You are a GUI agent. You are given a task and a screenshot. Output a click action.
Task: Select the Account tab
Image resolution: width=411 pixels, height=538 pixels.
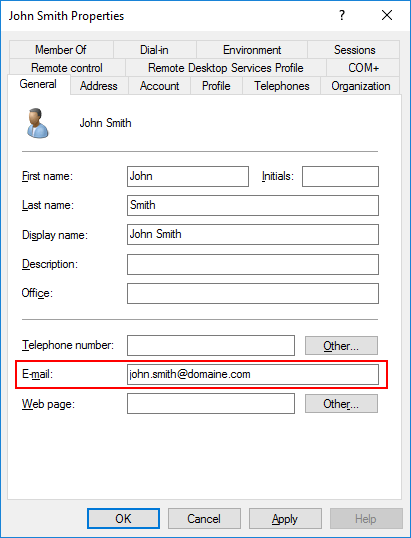coord(159,85)
